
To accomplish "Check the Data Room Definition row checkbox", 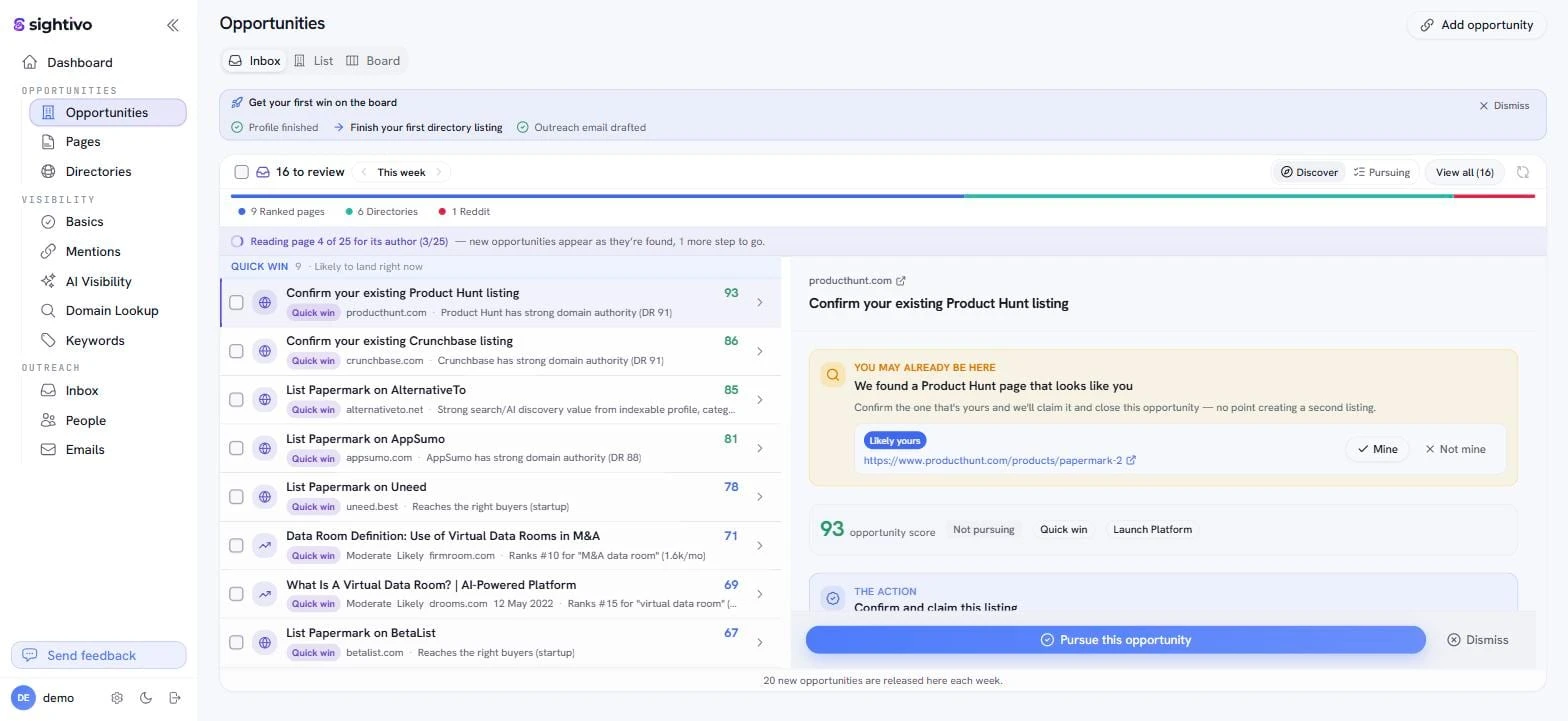I will point(237,545).
